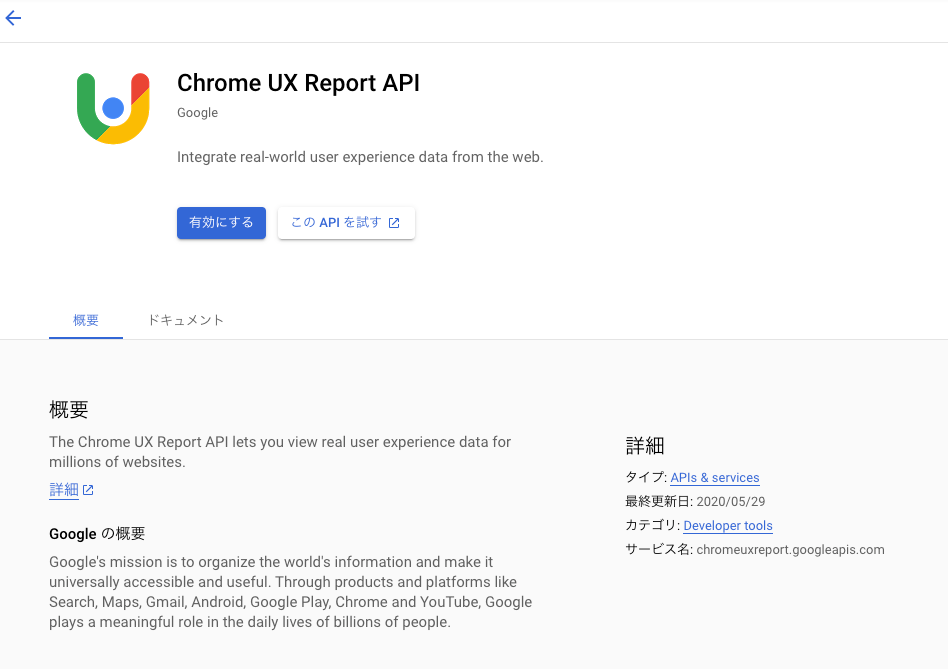Click the Google の概要 heading
This screenshot has width=948, height=669.
(97, 534)
